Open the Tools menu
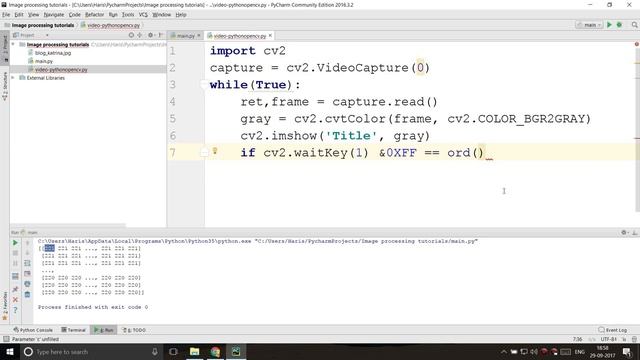This screenshot has width=640, height=360. [x=128, y=15]
